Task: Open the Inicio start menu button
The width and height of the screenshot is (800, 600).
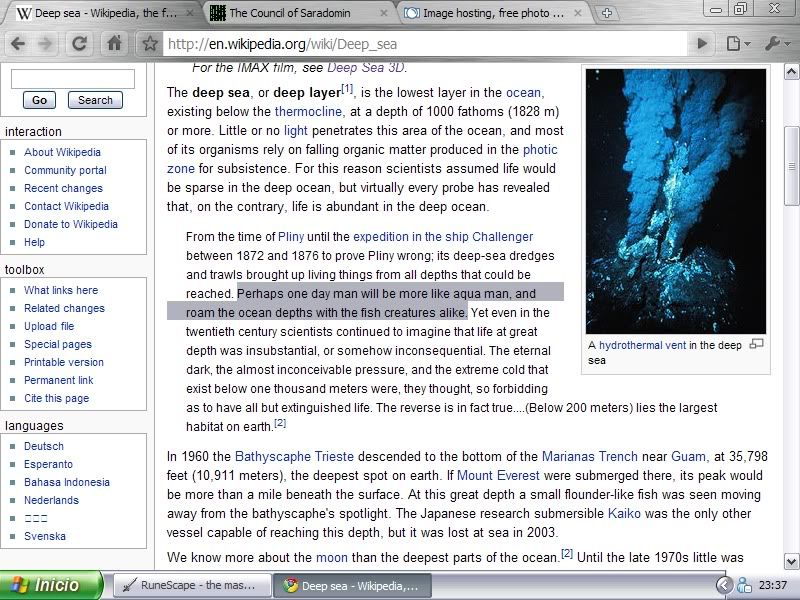Action: pos(50,585)
